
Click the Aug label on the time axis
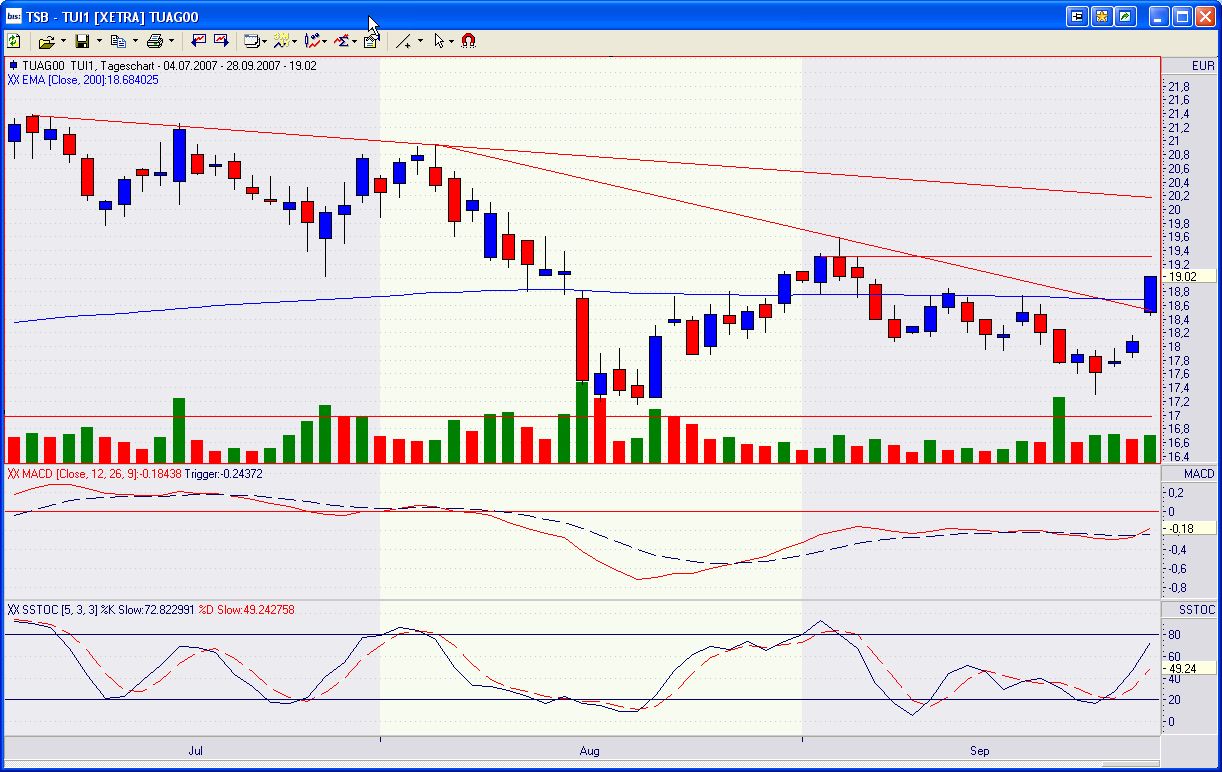pyautogui.click(x=589, y=751)
